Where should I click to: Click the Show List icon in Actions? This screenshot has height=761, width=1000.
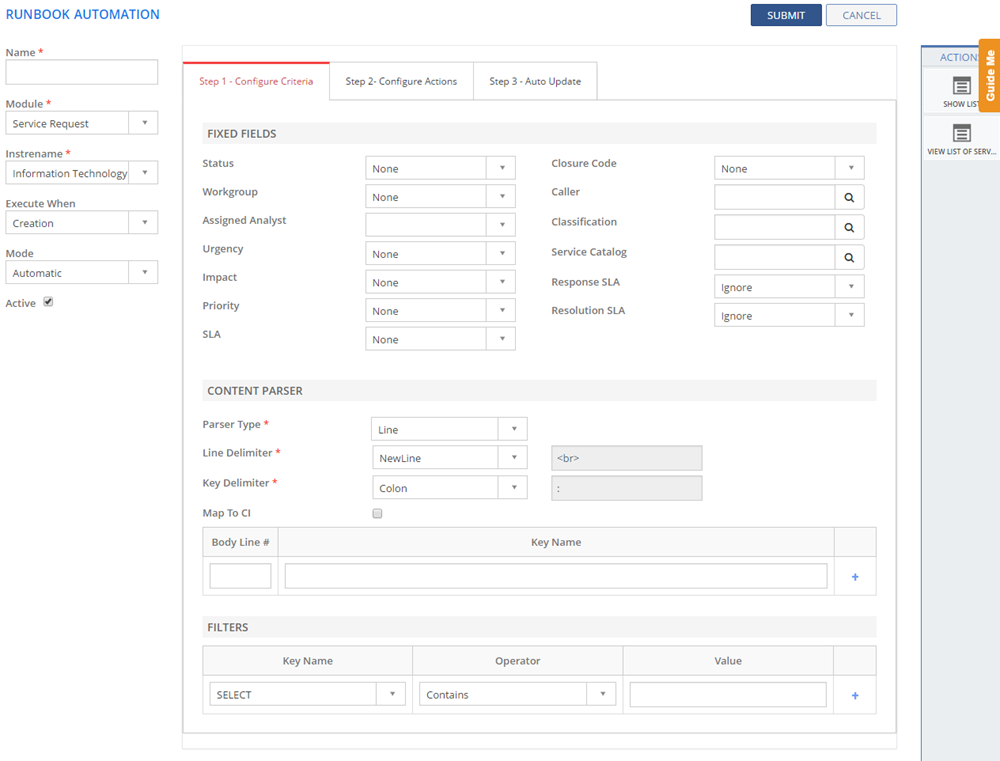click(961, 87)
